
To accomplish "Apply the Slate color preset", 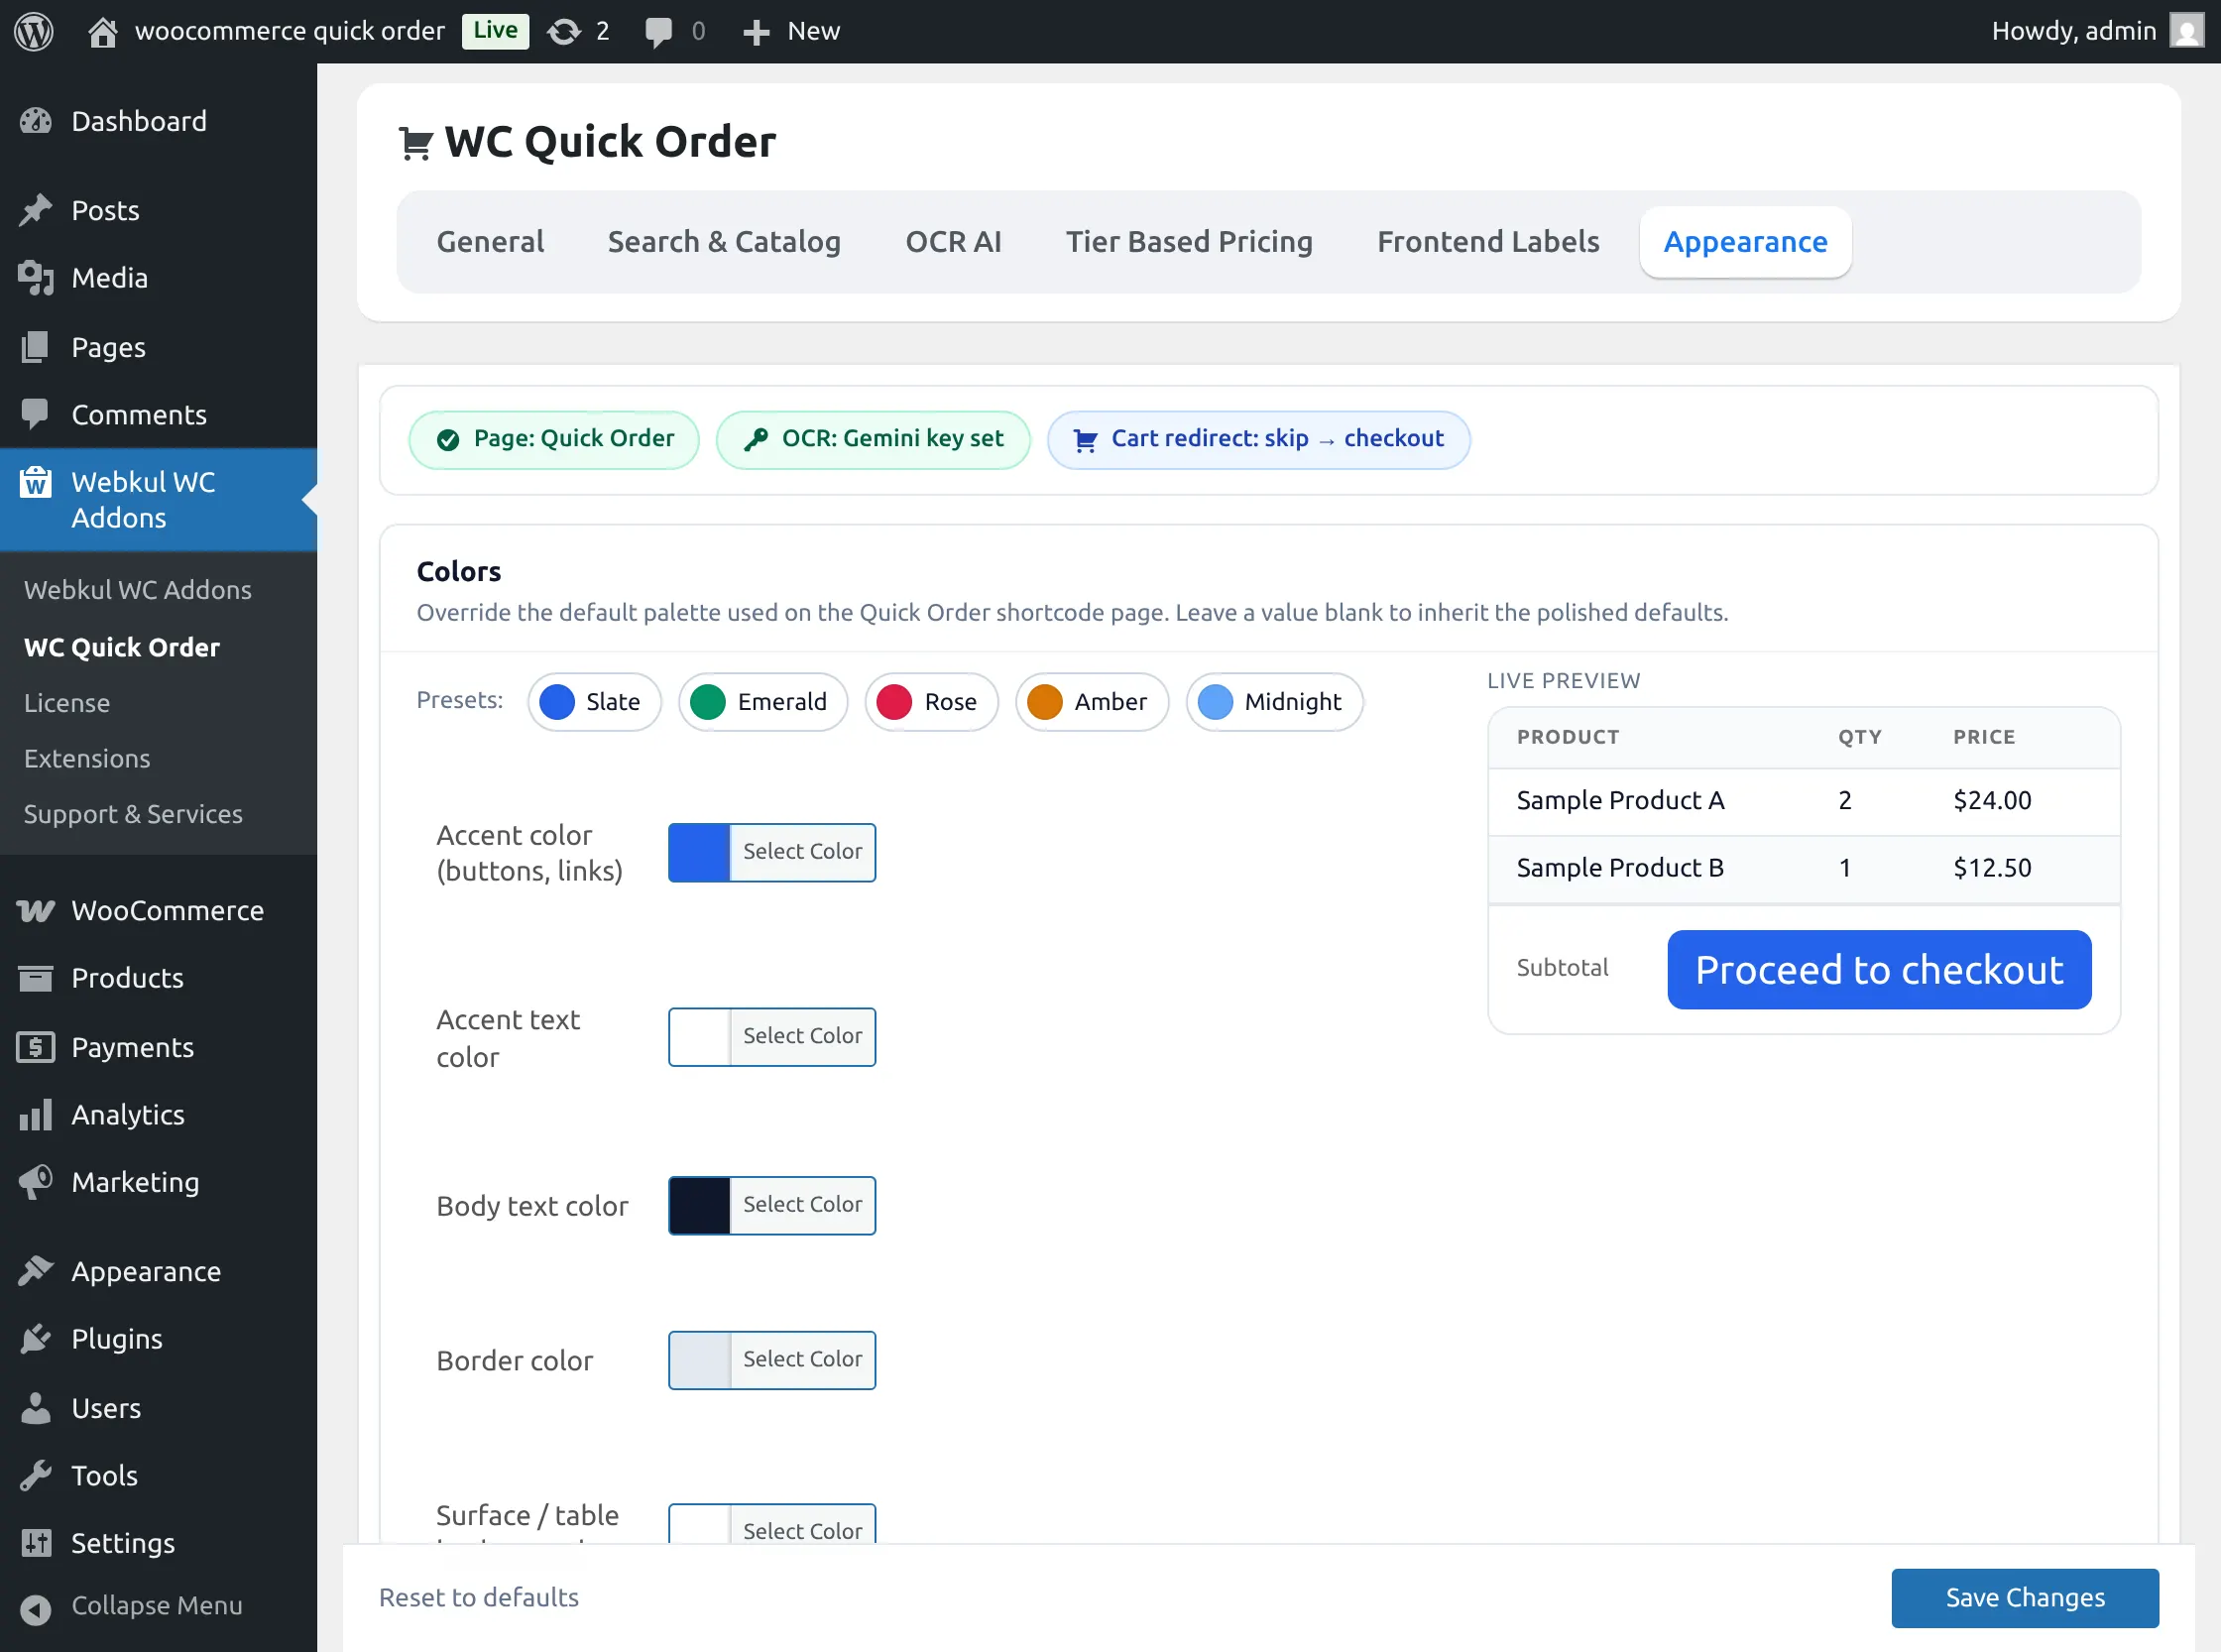I will 594,701.
